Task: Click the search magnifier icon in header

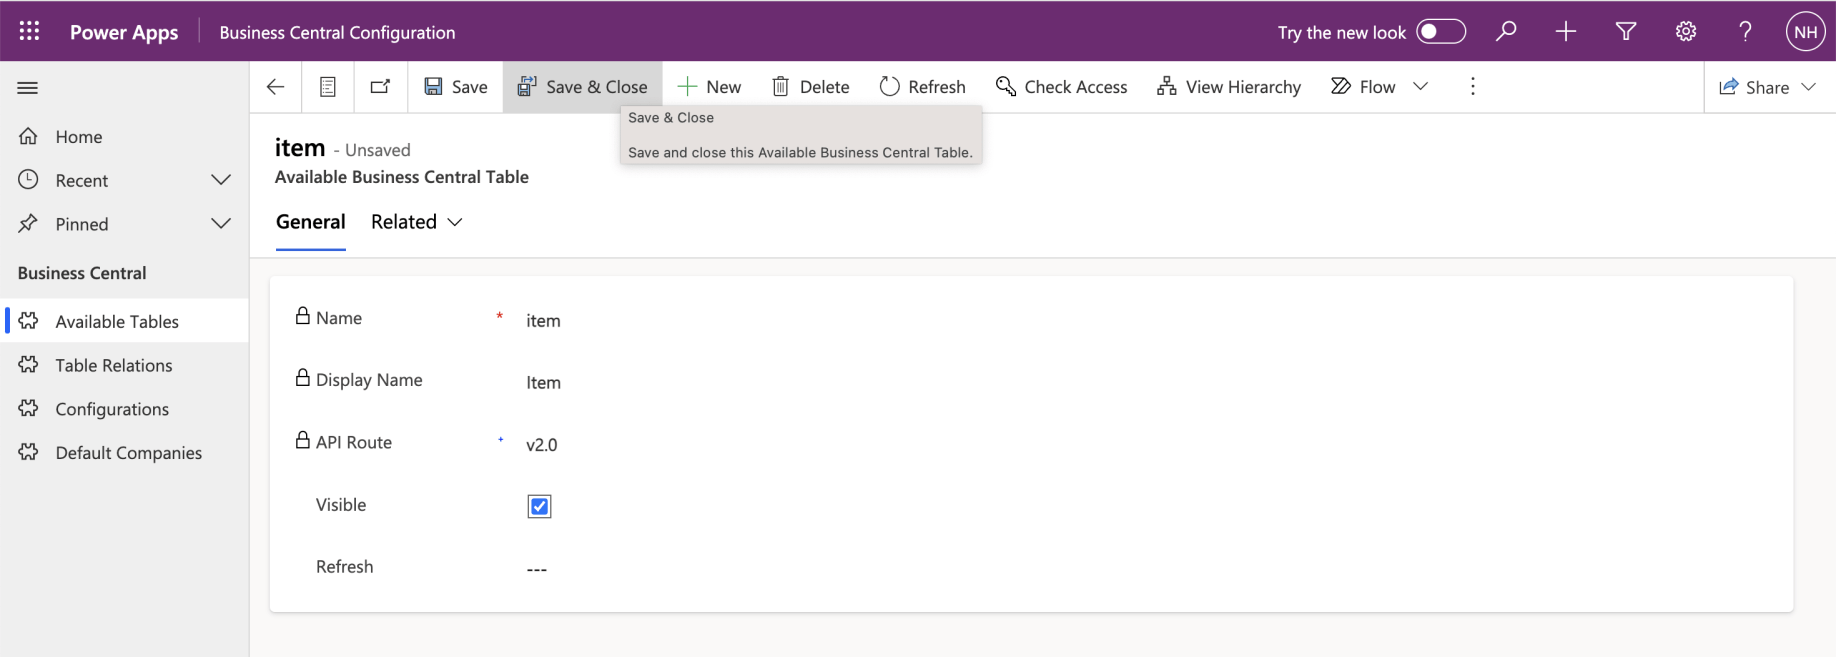Action: pyautogui.click(x=1506, y=31)
